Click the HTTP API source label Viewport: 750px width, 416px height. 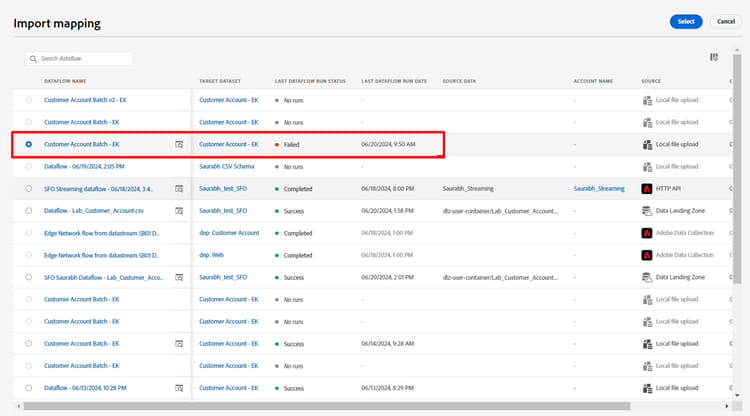pos(668,189)
